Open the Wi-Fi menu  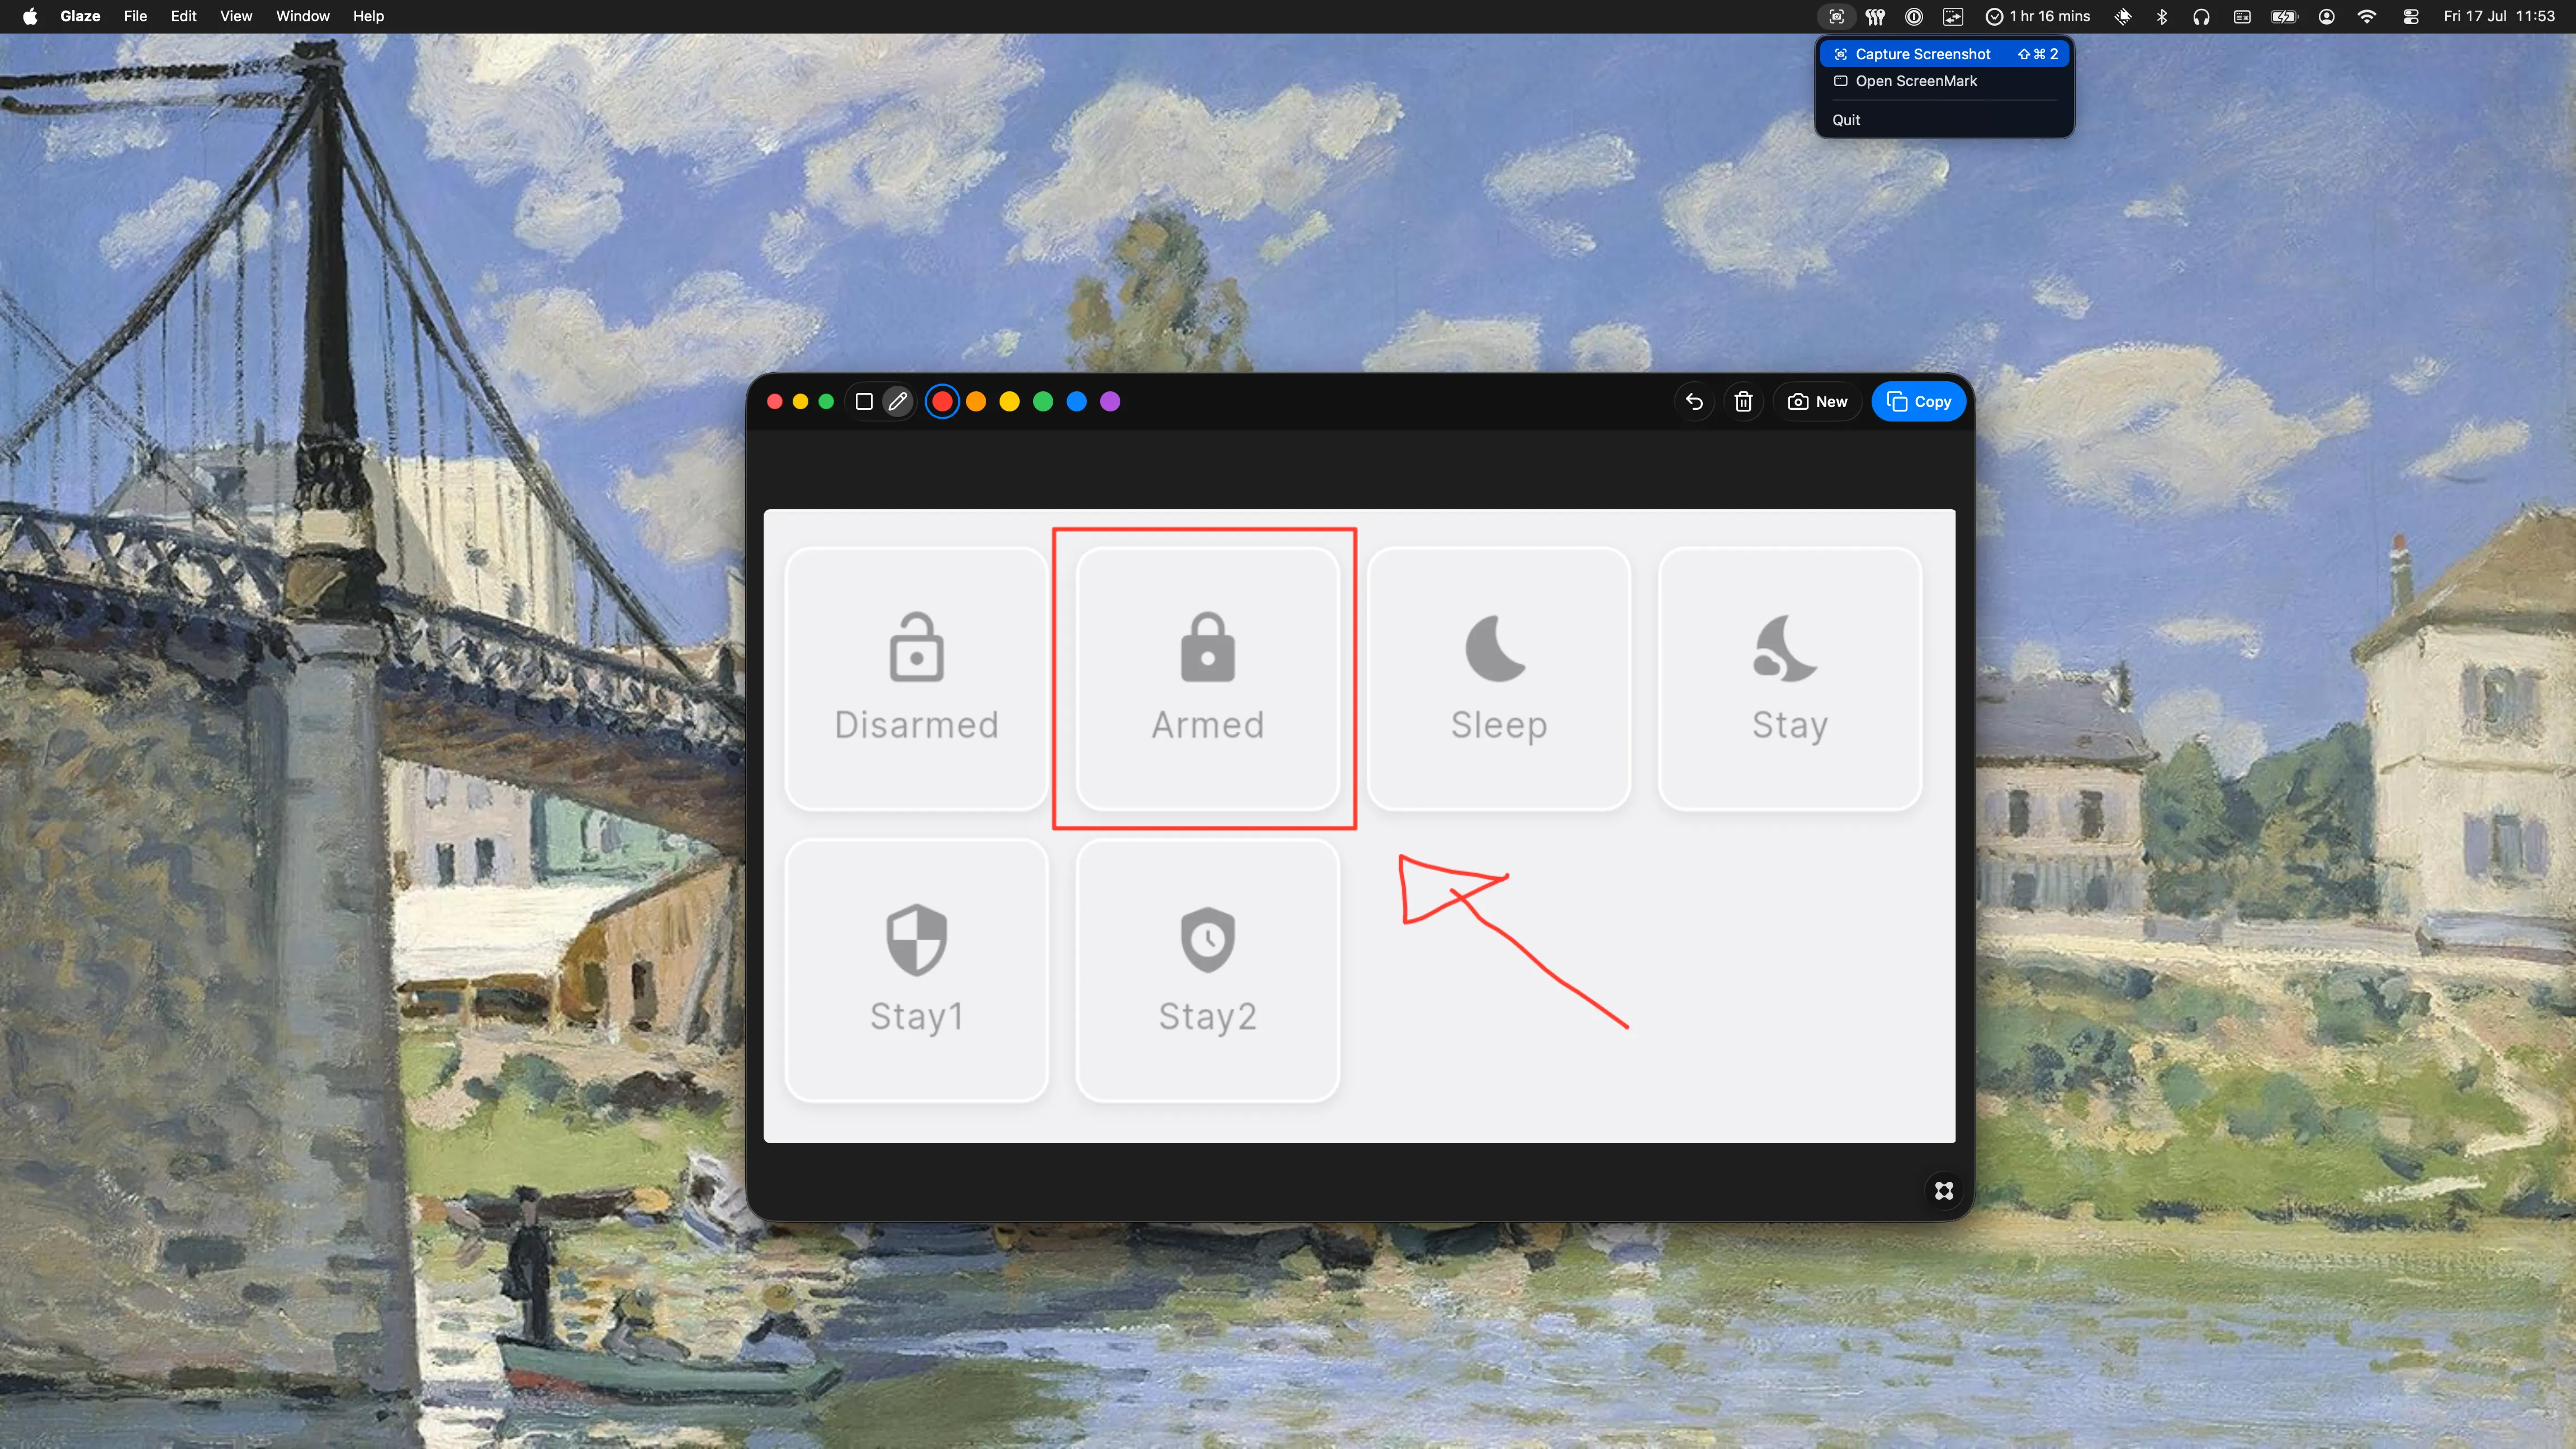tap(2367, 16)
